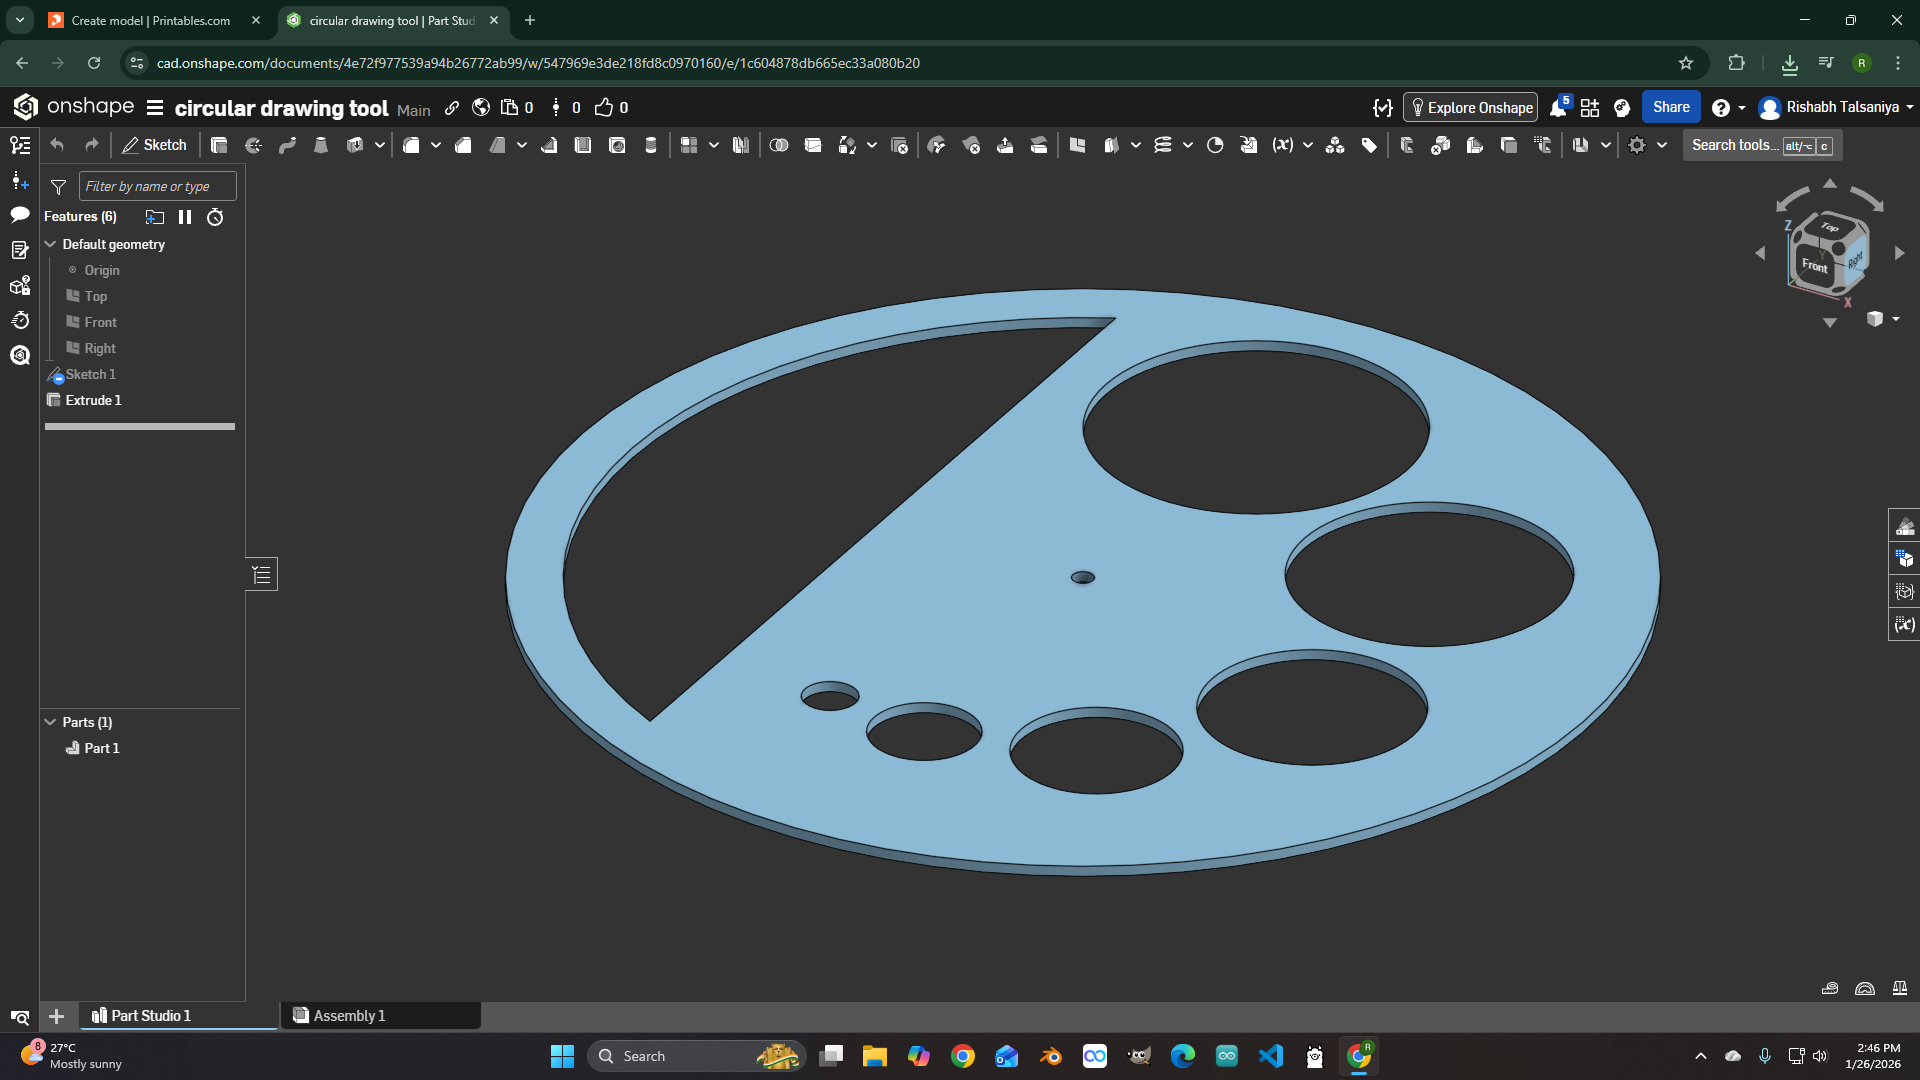Click Explore Onshape button
The image size is (1920, 1080).
coord(1470,108)
